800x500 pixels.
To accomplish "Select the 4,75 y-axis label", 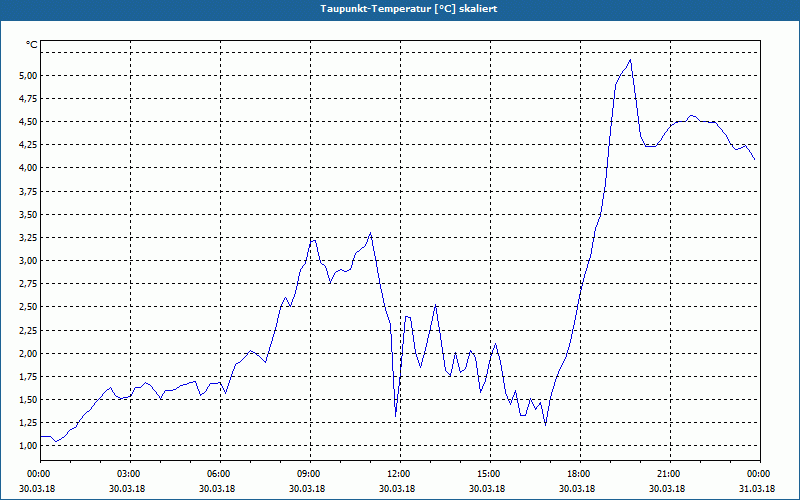I will (x=29, y=98).
